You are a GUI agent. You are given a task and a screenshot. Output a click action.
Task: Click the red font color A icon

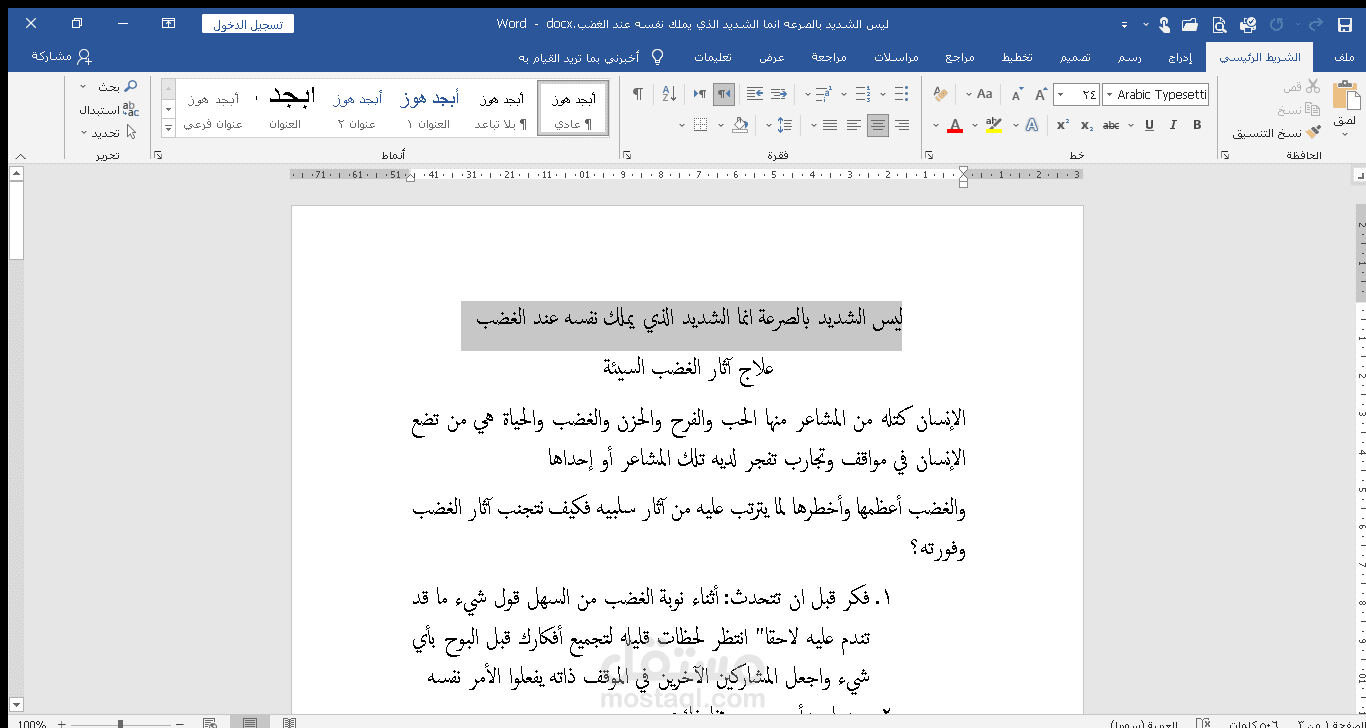coord(955,125)
